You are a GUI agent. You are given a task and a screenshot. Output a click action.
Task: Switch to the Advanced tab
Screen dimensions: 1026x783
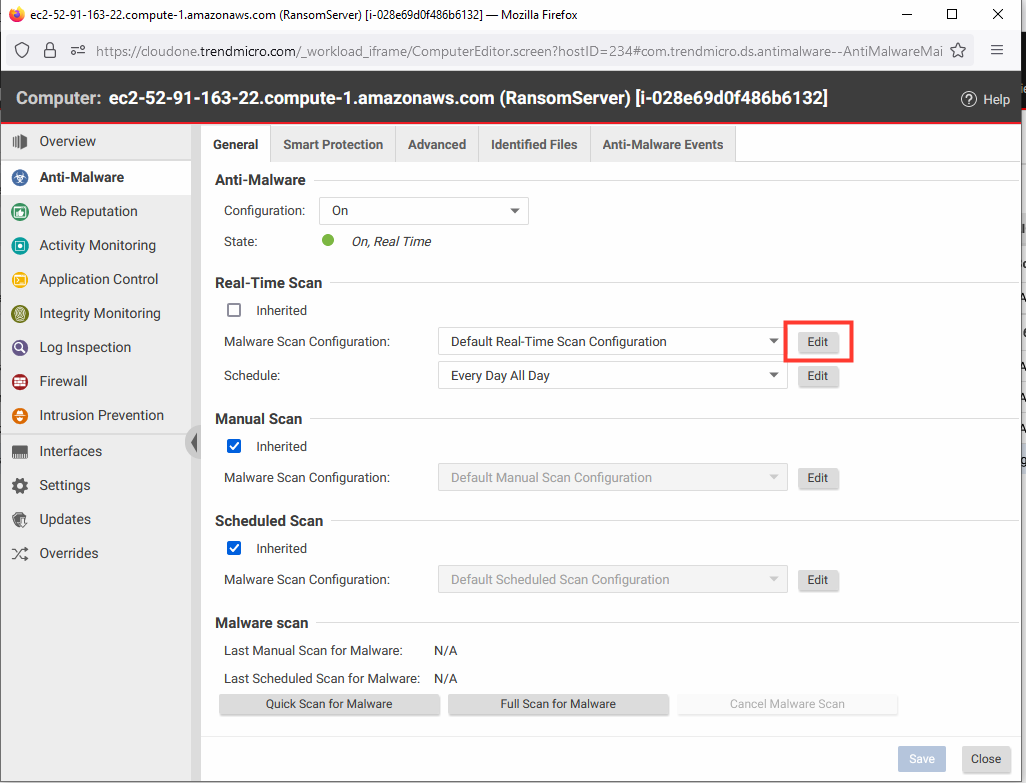coord(437,145)
